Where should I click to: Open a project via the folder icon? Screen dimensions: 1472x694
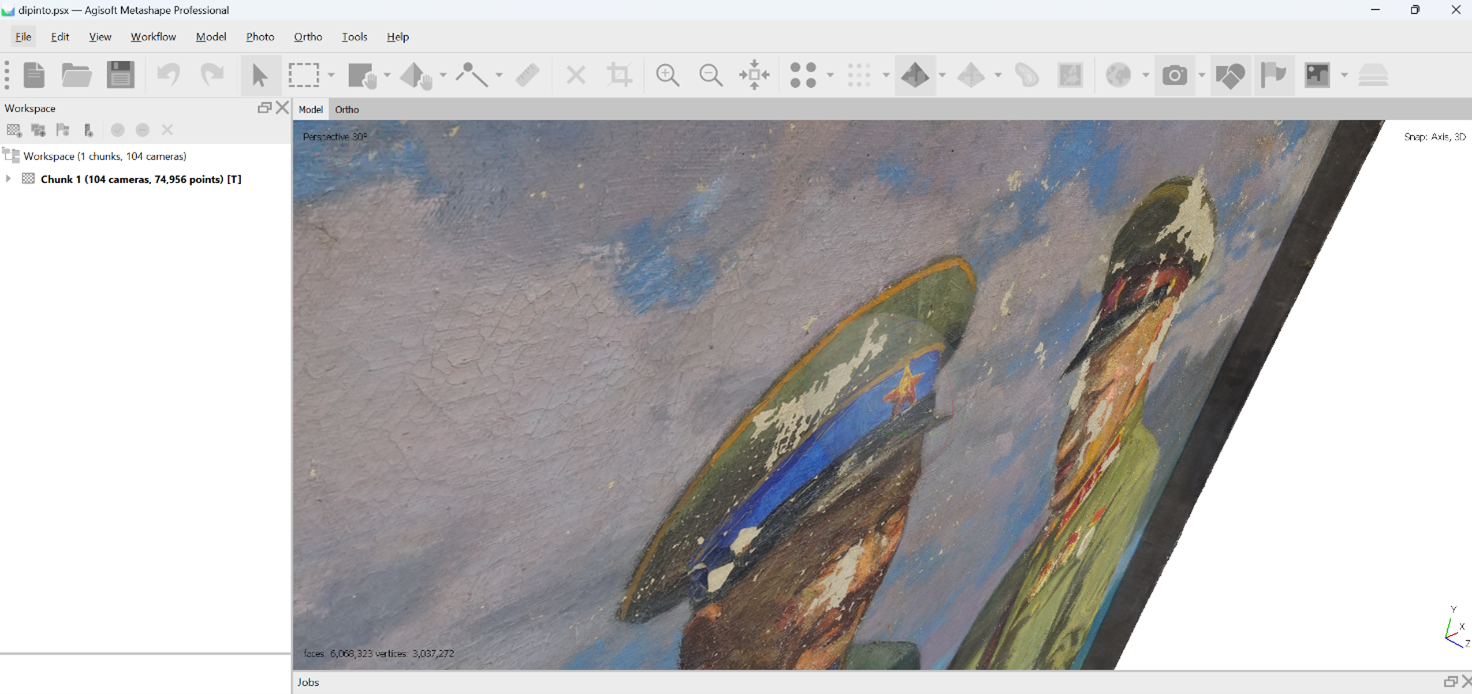point(77,75)
